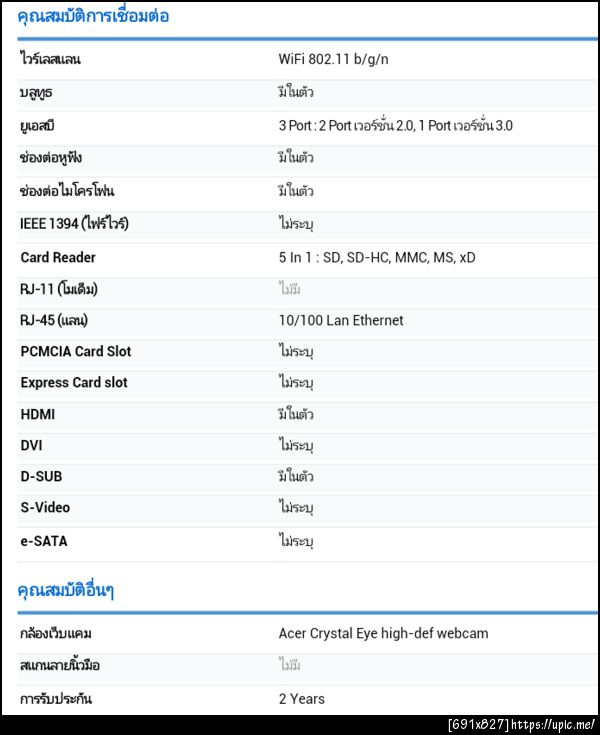Image resolution: width=600 pixels, height=735 pixels.
Task: Select the 5 In 1 card reader value
Action: (x=377, y=257)
